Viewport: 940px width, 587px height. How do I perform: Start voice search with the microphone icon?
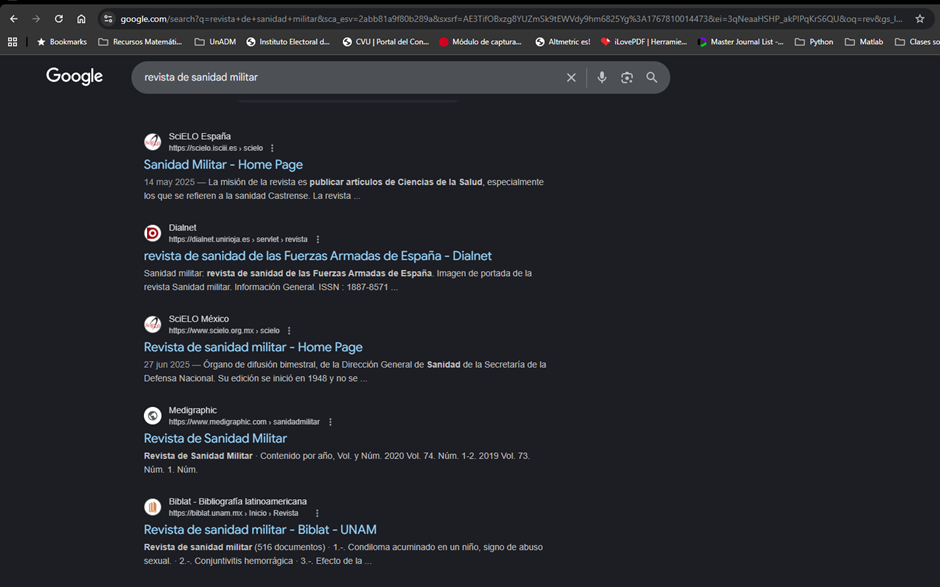coord(601,78)
